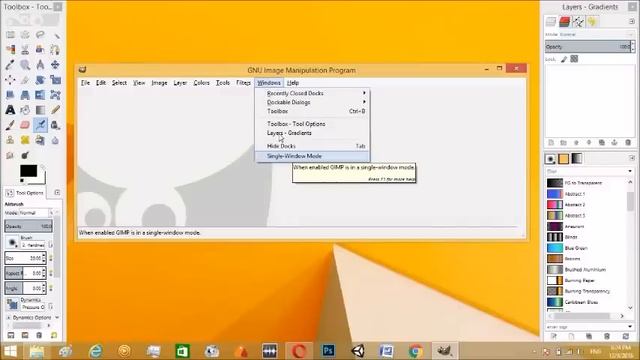
Task: Expand the Dynamics Options section
Action: tap(8, 317)
